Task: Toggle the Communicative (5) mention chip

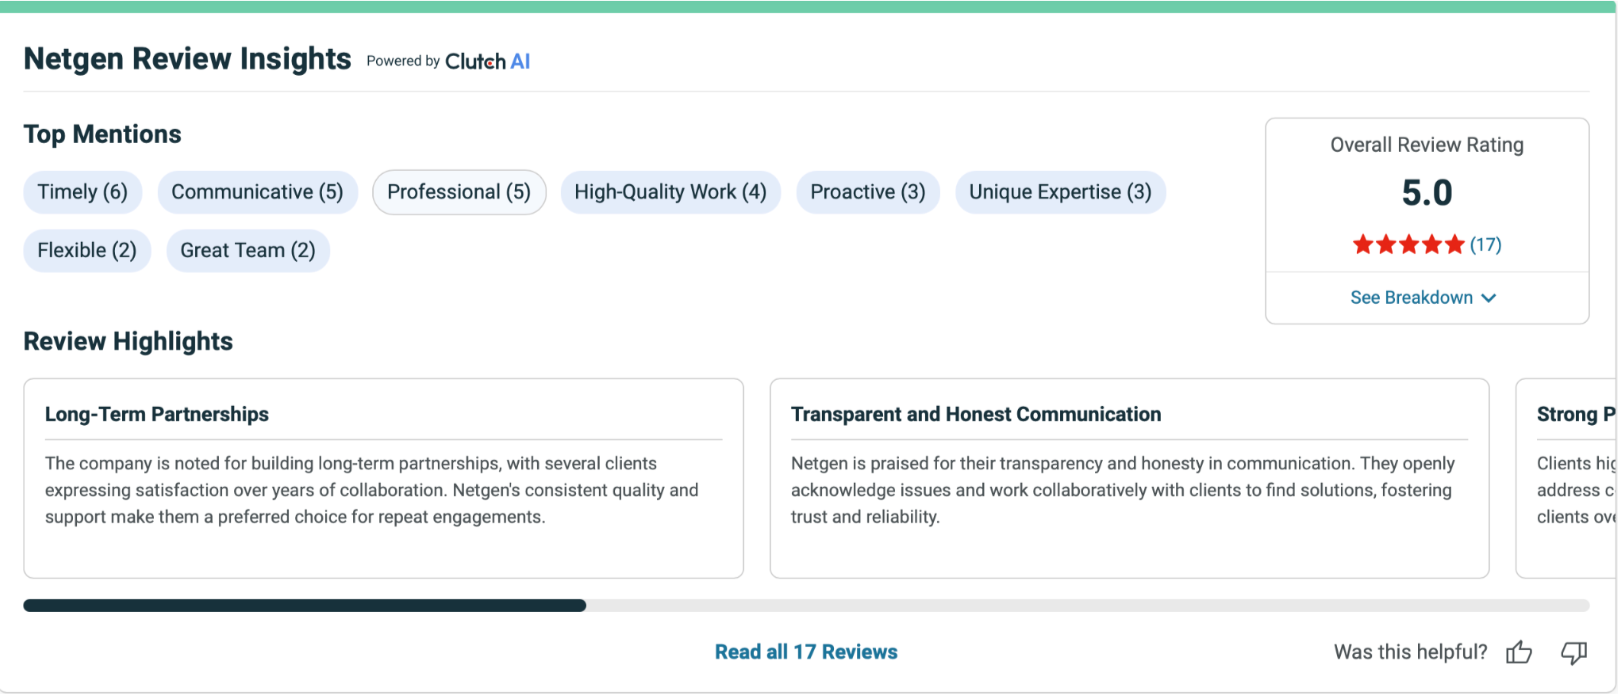Action: point(257,192)
